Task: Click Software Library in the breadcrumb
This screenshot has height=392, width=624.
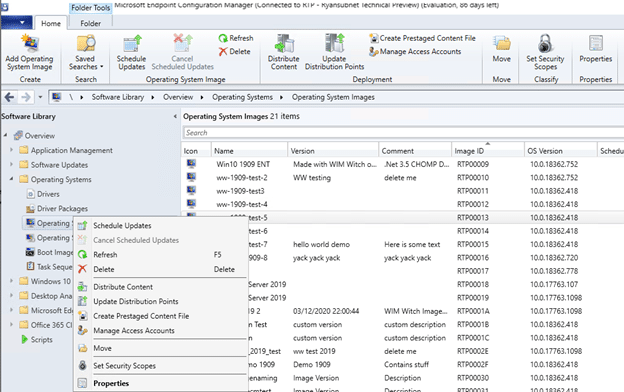Action: (118, 97)
